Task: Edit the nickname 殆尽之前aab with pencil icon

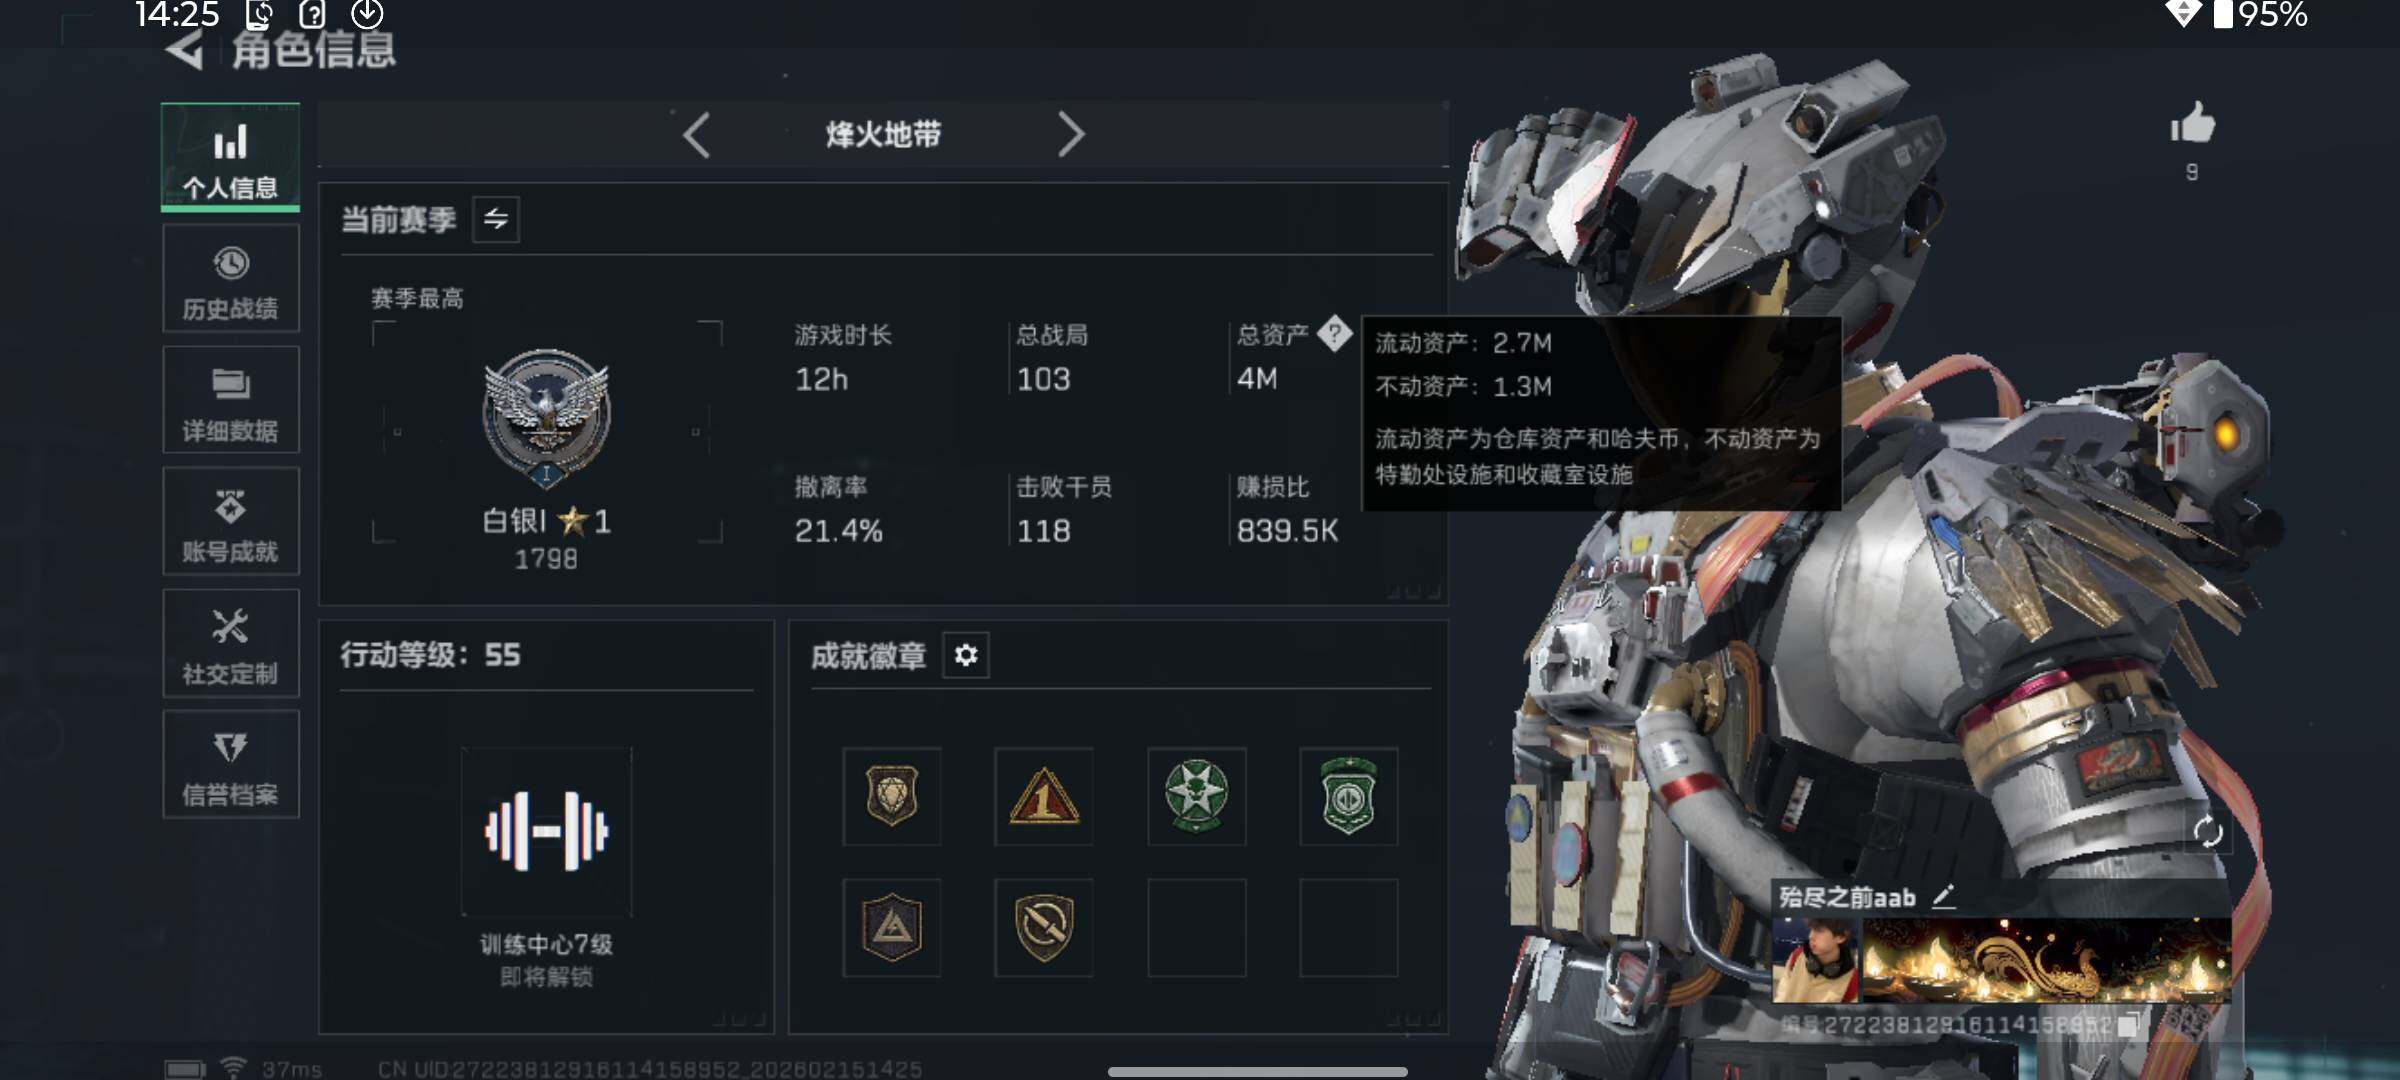Action: 1943,897
